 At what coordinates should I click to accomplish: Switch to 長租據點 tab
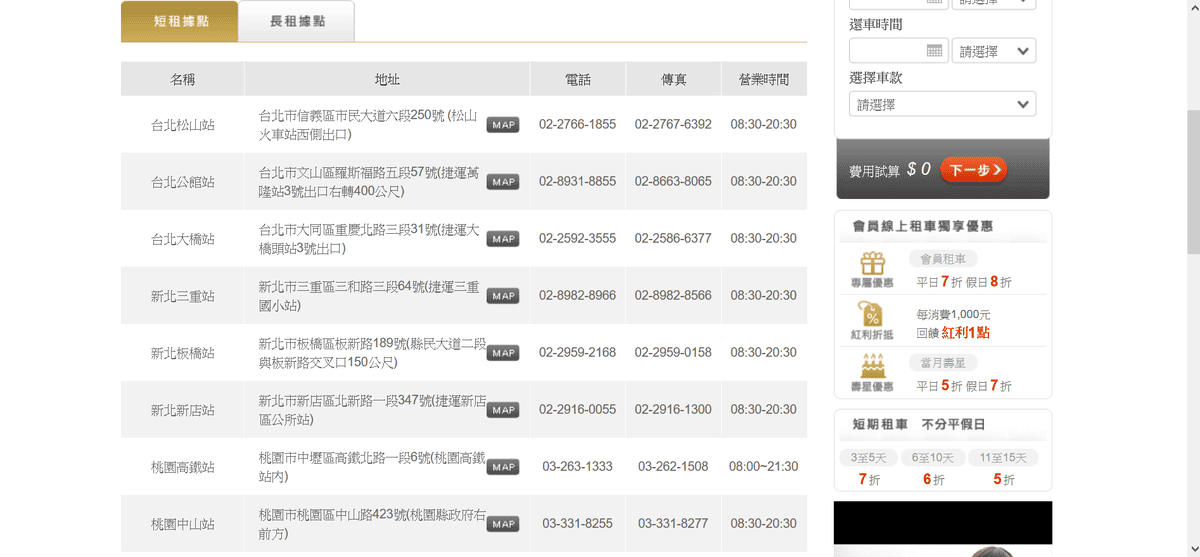pos(296,21)
